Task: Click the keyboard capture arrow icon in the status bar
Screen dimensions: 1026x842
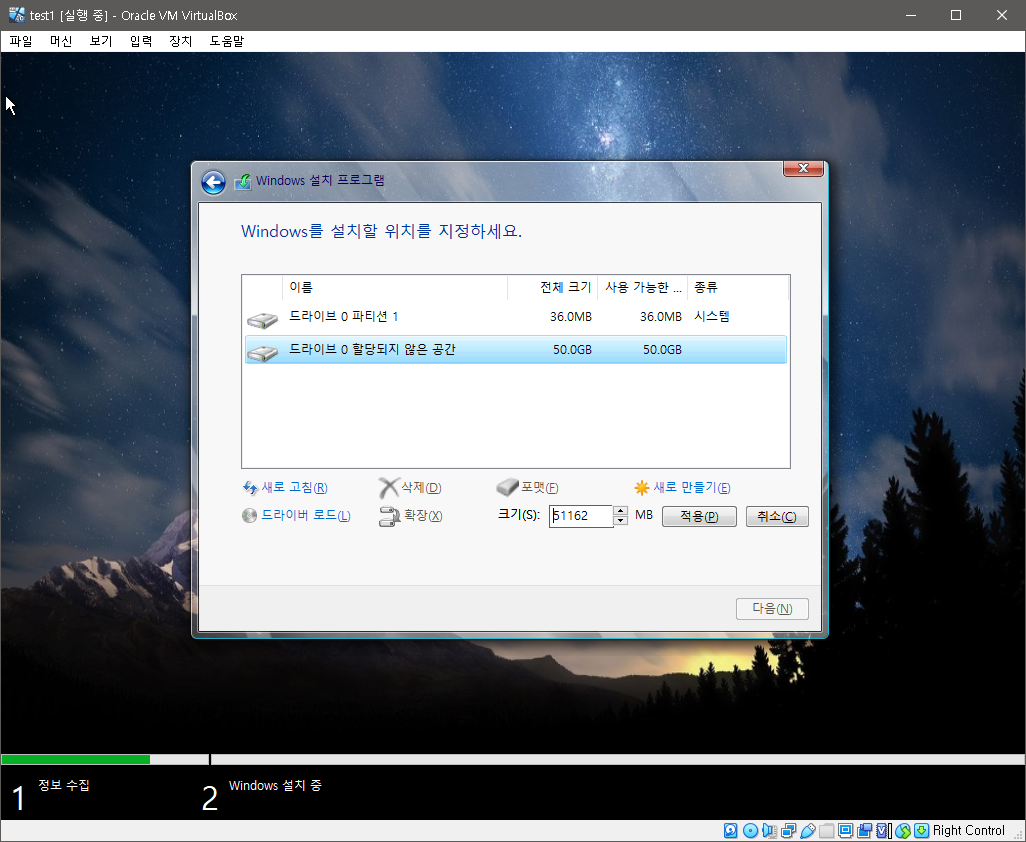Action: pyautogui.click(x=921, y=830)
